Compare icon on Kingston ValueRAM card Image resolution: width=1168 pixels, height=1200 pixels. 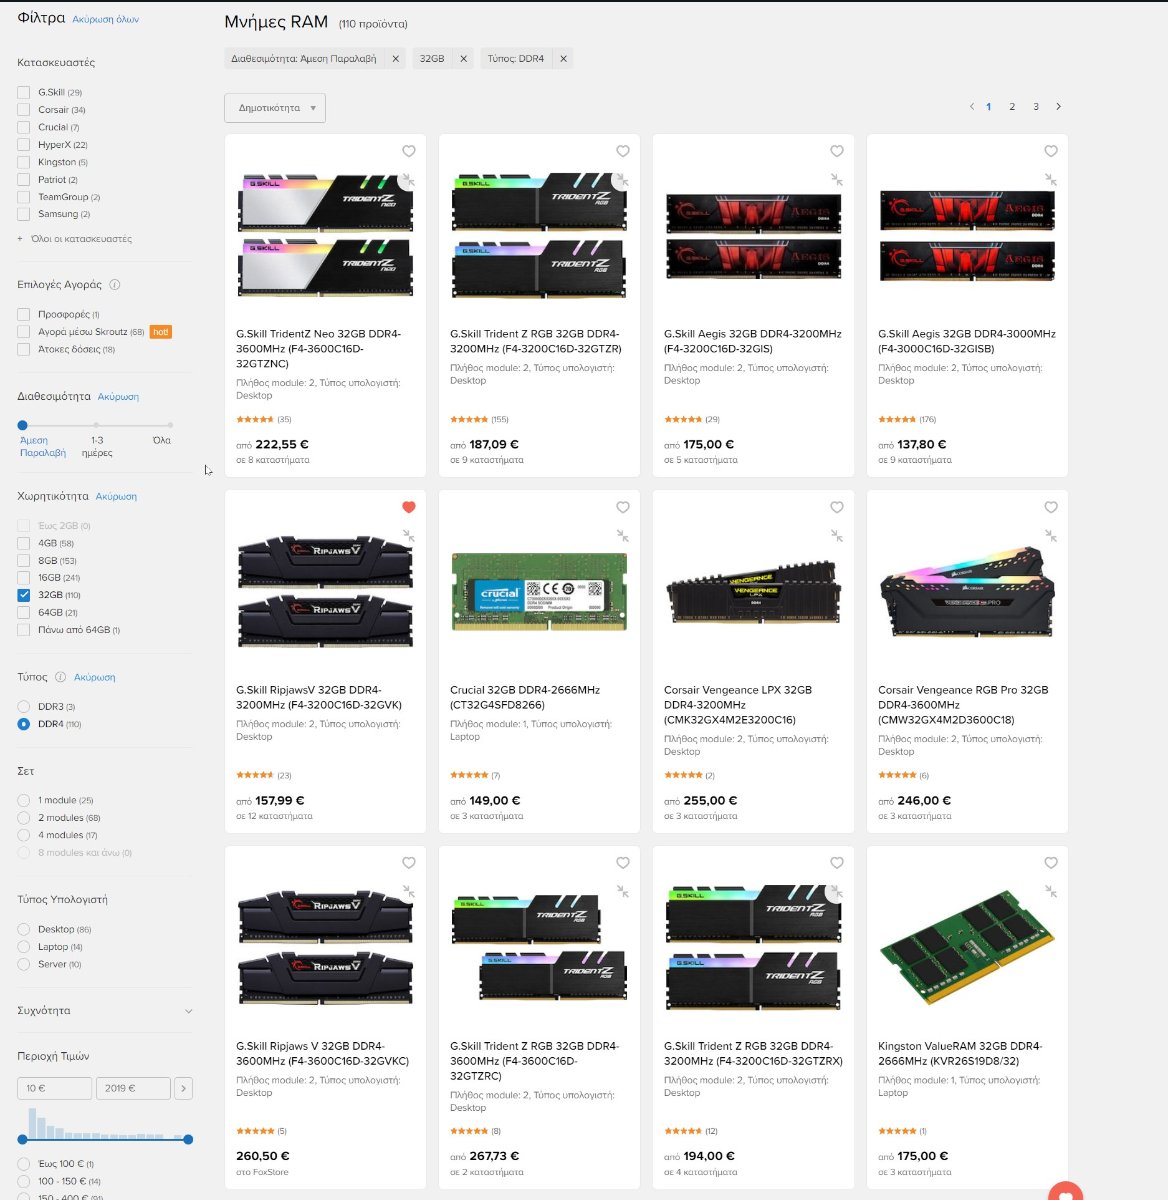click(x=1051, y=891)
